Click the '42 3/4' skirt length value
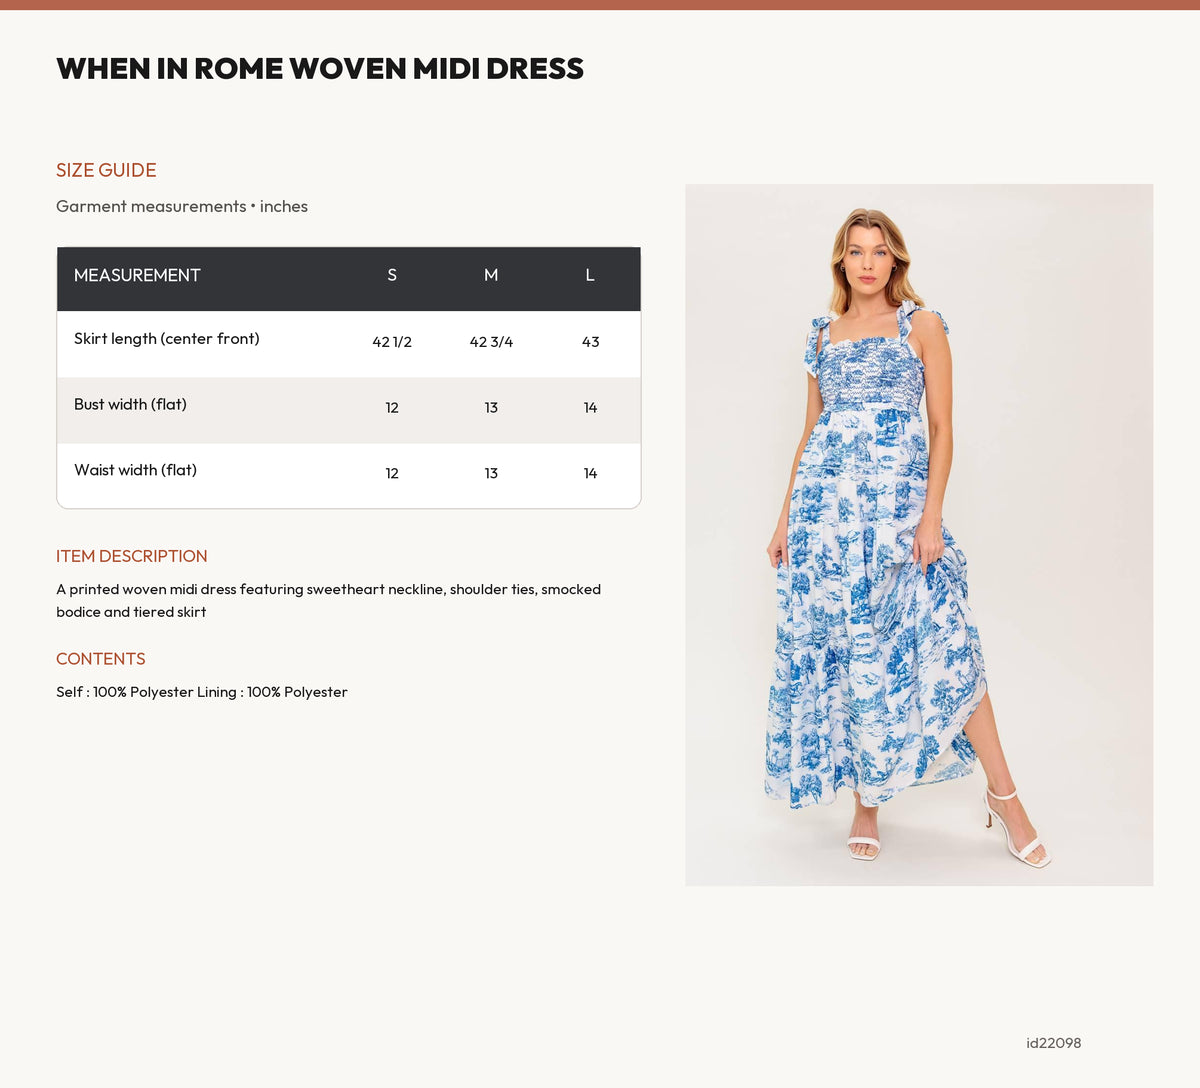The image size is (1200, 1088). (491, 342)
